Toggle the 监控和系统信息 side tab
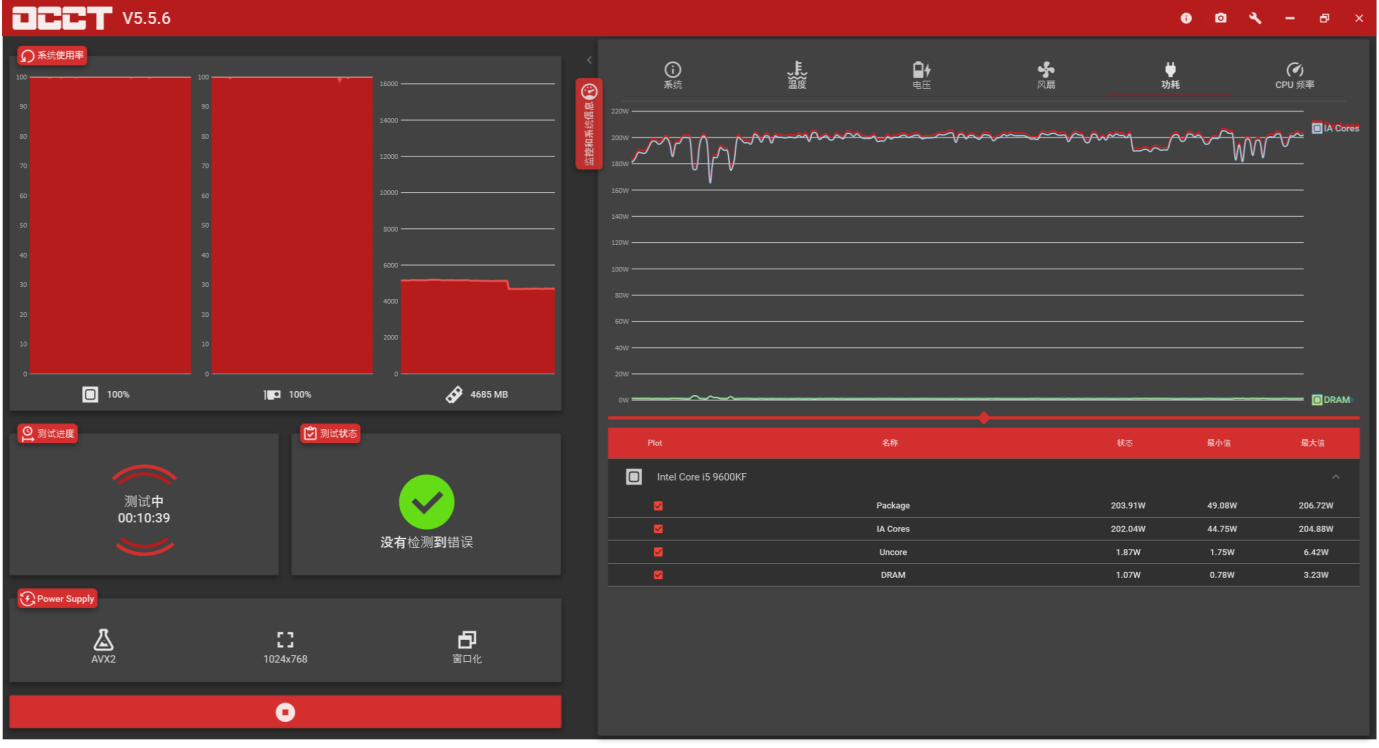This screenshot has width=1379, height=748. 589,124
